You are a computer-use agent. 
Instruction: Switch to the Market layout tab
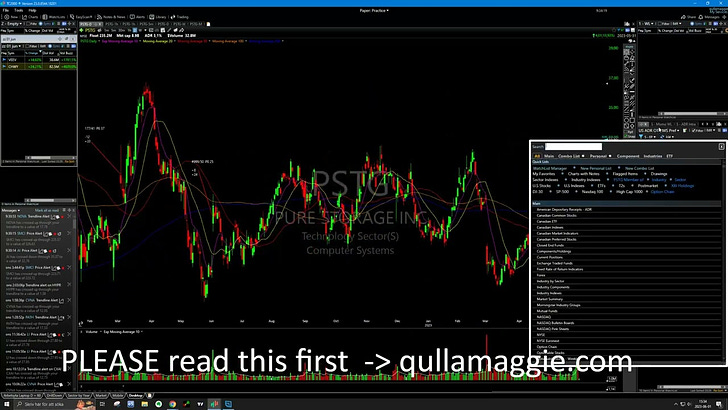[x=101, y=396]
